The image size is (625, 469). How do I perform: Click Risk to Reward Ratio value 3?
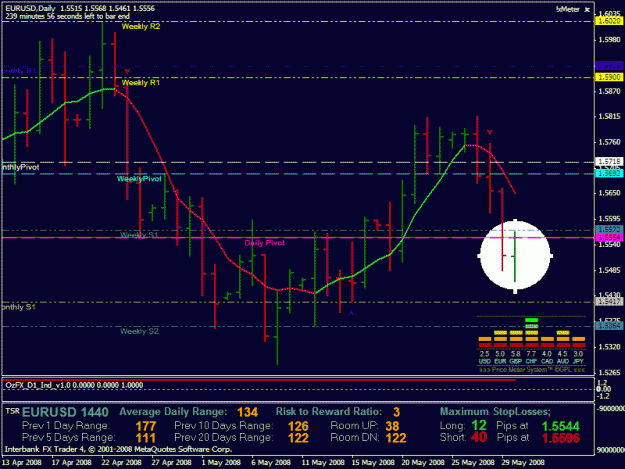click(x=396, y=412)
